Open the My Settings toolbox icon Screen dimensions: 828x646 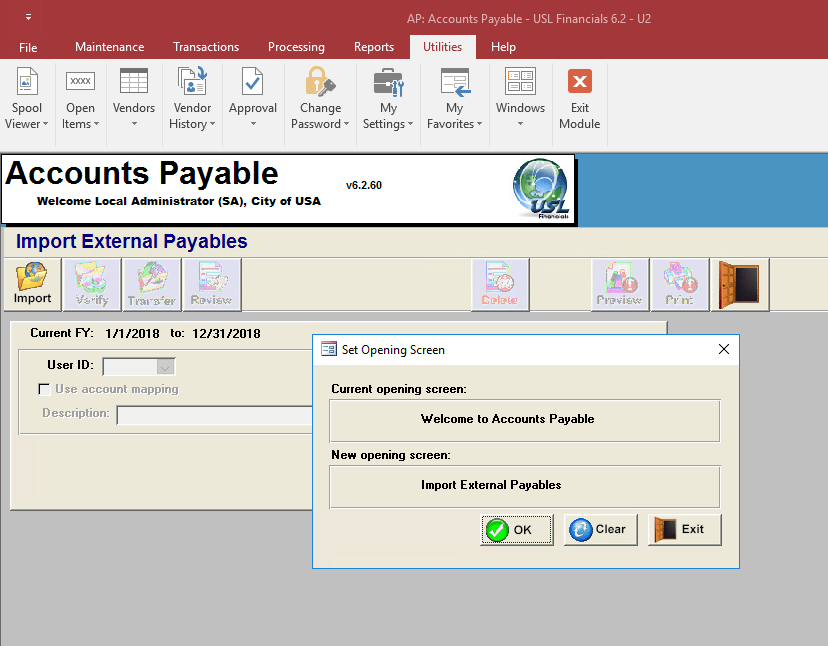click(x=388, y=82)
